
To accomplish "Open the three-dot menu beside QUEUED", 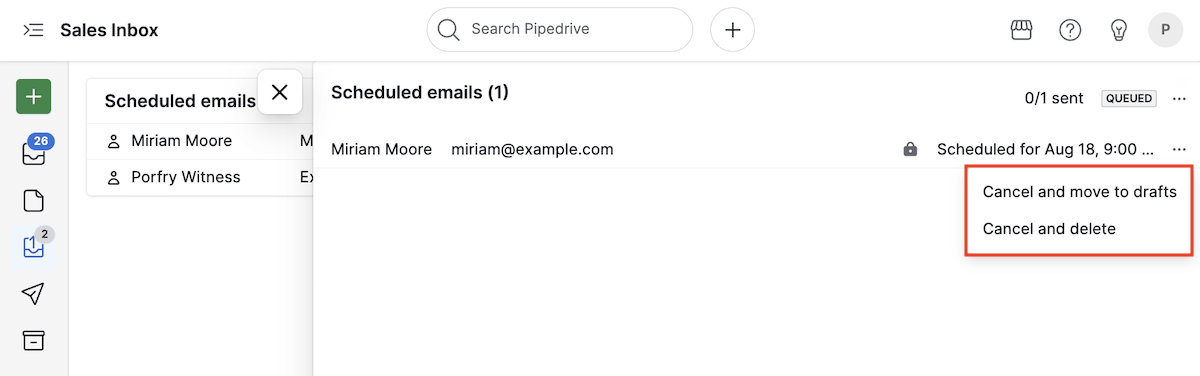I will click(x=1179, y=98).
